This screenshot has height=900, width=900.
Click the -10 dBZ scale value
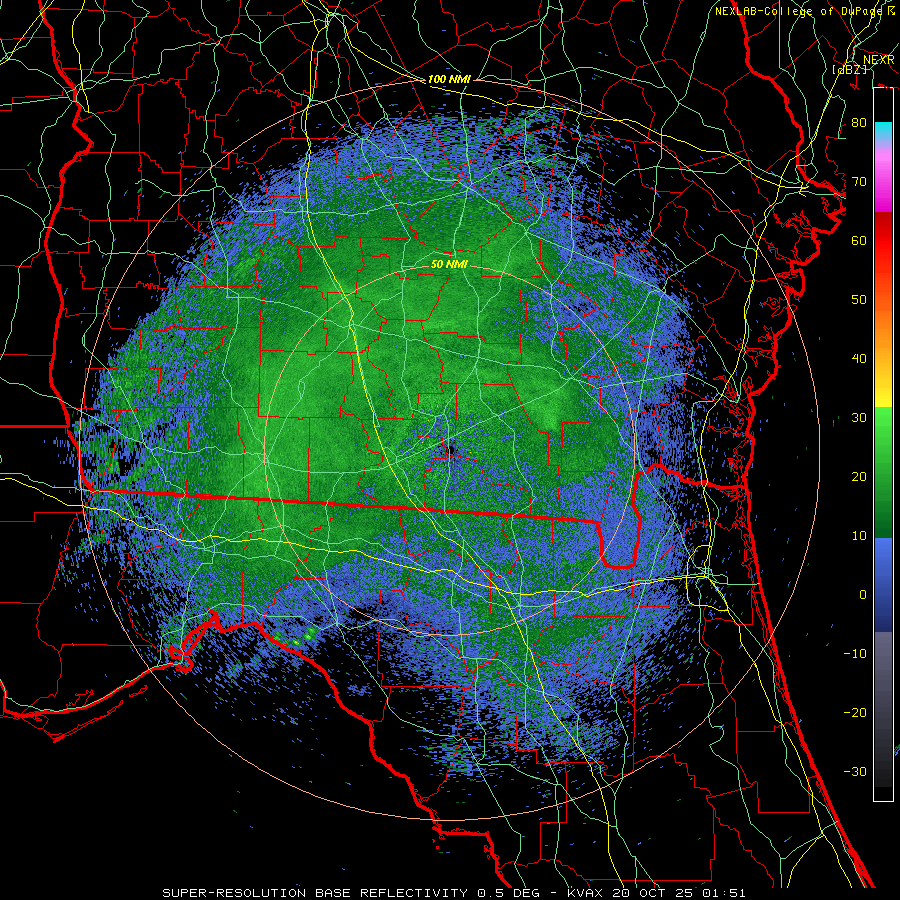point(855,653)
